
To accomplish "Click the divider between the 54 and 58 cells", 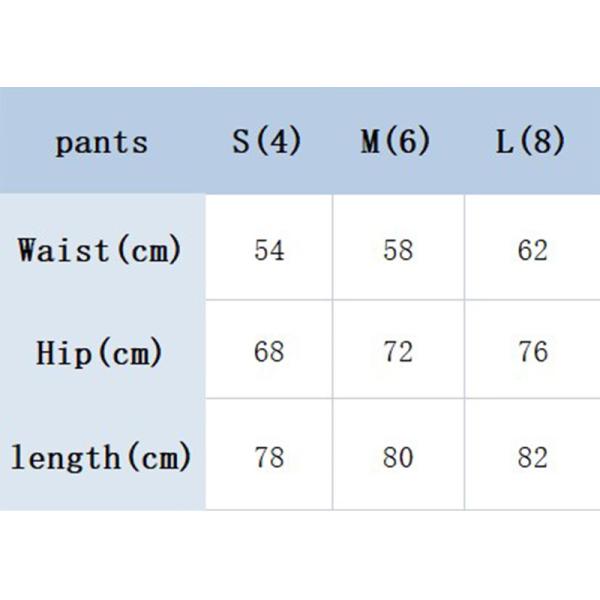I will point(333,249).
